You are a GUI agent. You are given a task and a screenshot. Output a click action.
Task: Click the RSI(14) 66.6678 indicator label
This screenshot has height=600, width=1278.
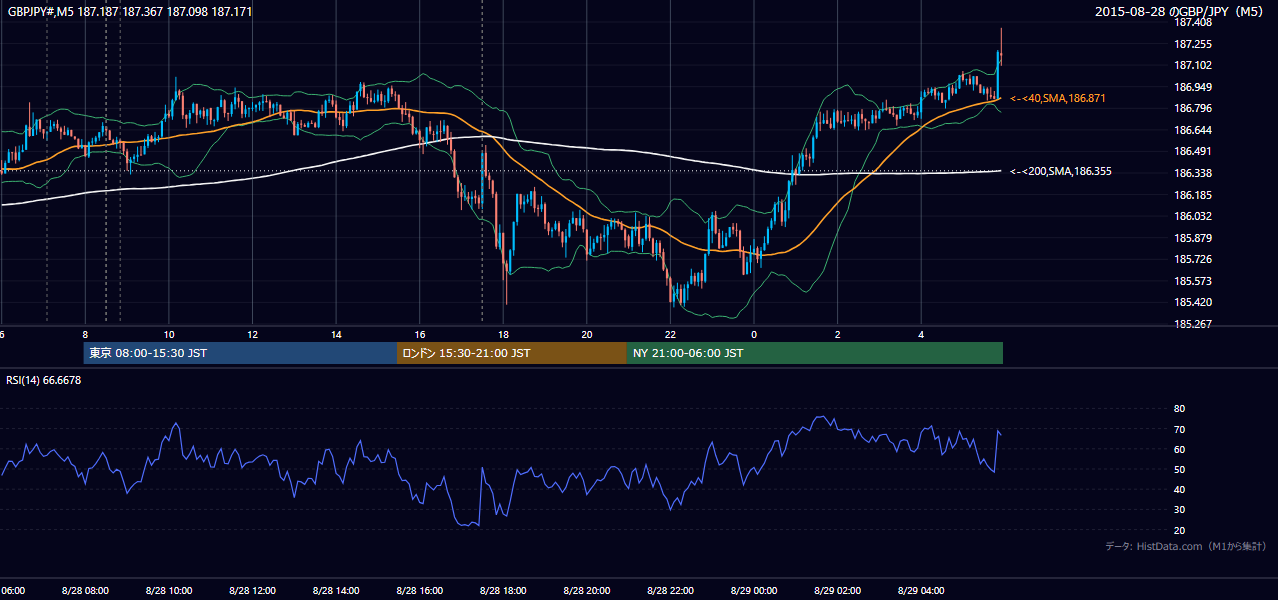44,380
